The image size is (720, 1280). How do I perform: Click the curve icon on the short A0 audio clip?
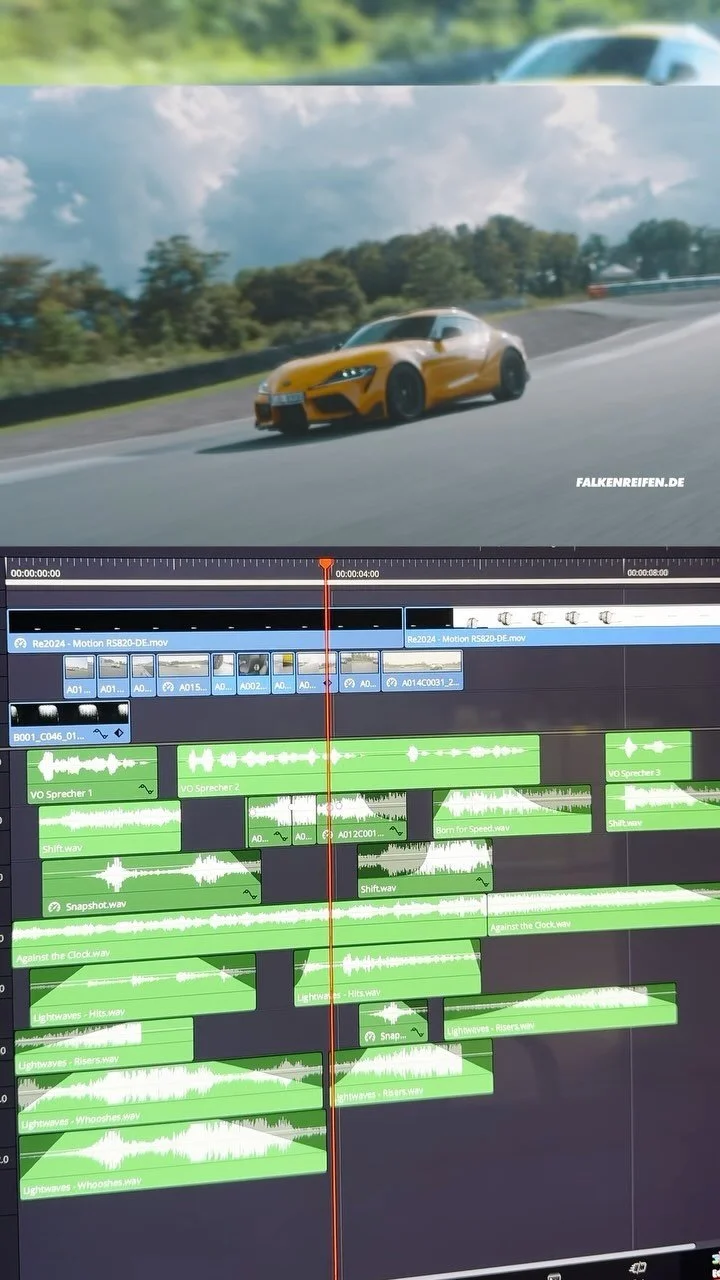pyautogui.click(x=280, y=835)
